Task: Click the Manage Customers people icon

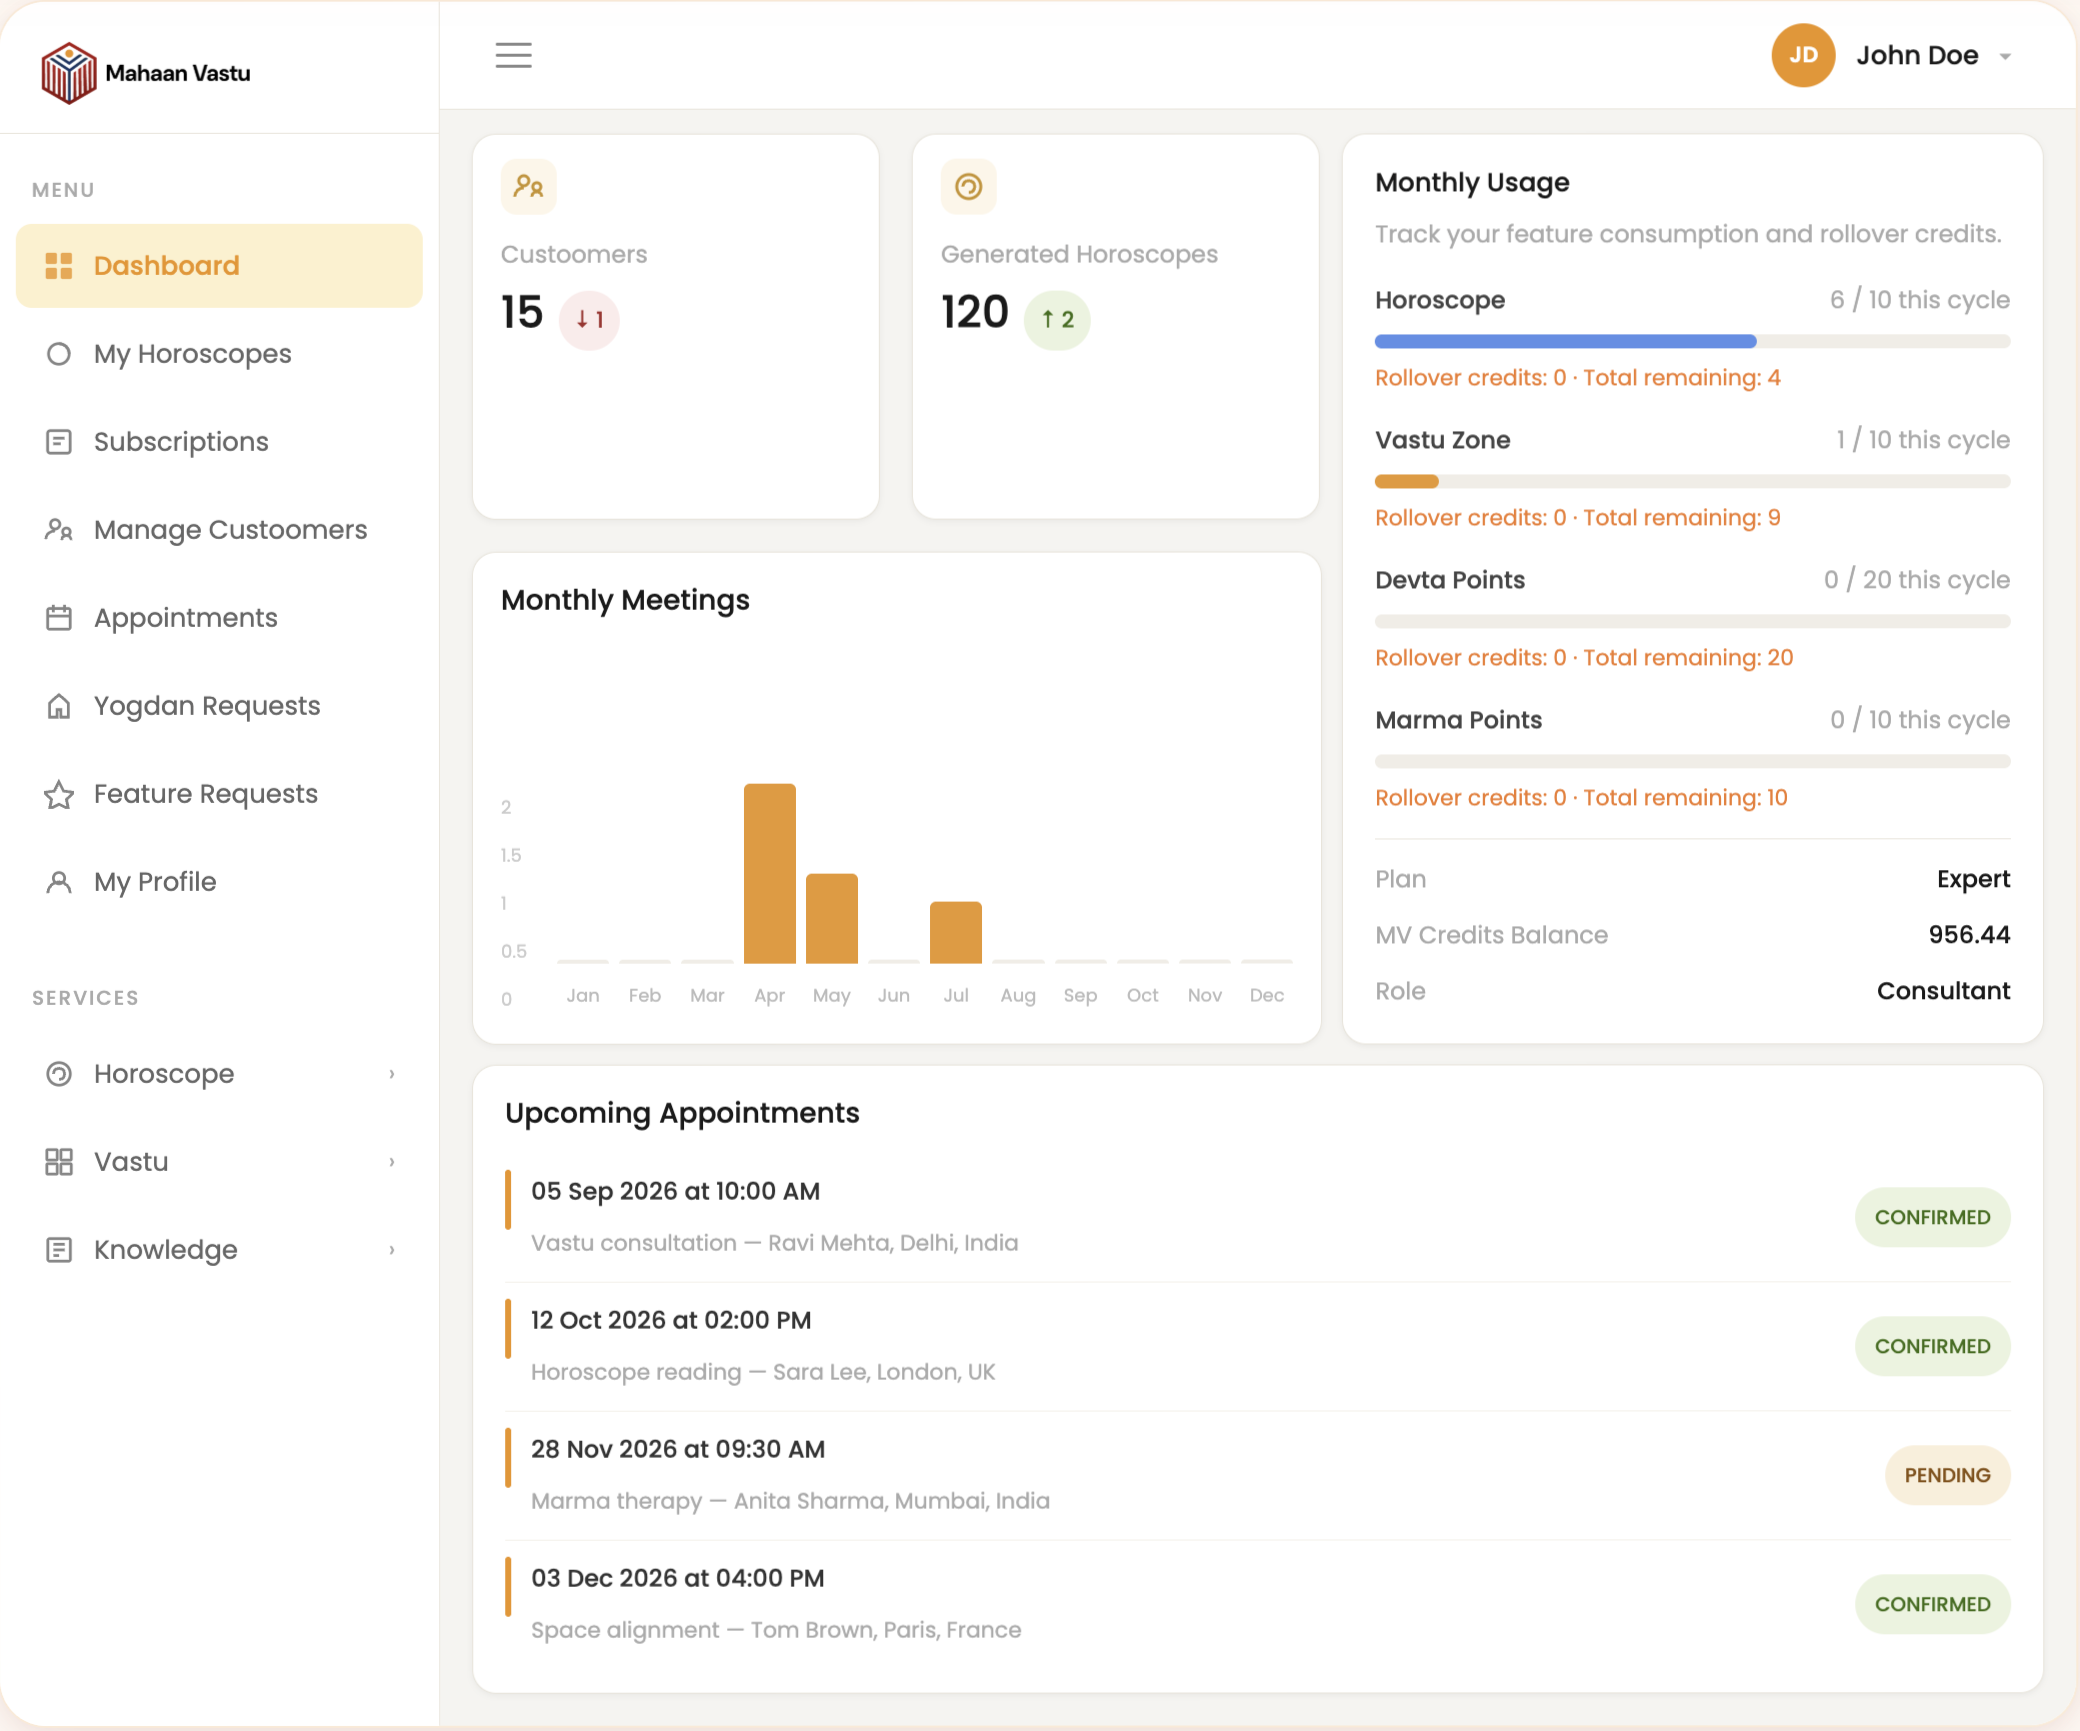Action: (x=59, y=530)
